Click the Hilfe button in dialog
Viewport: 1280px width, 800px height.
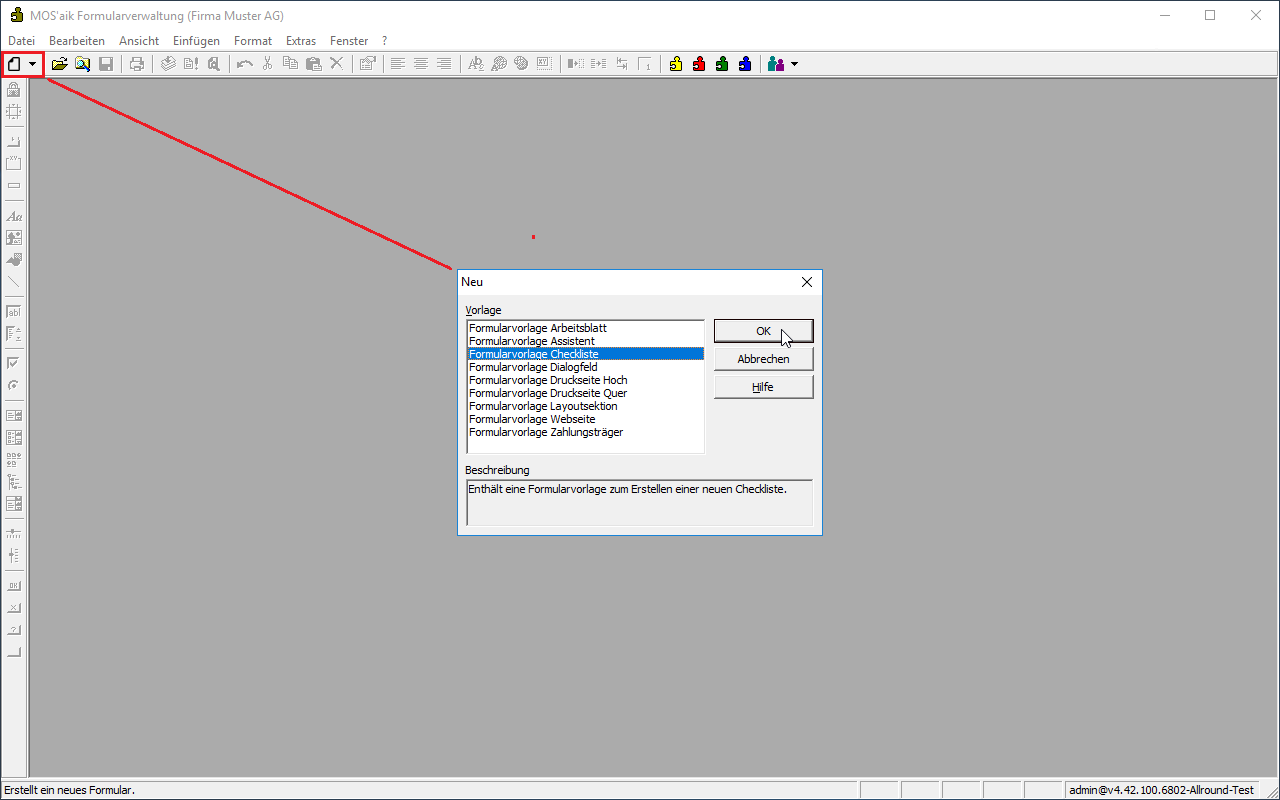point(763,387)
